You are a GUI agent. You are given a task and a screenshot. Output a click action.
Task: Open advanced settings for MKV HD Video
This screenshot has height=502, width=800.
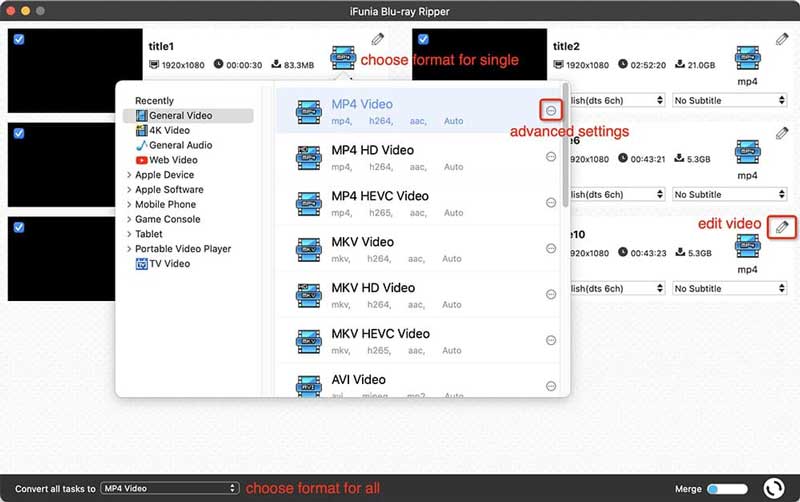(551, 294)
